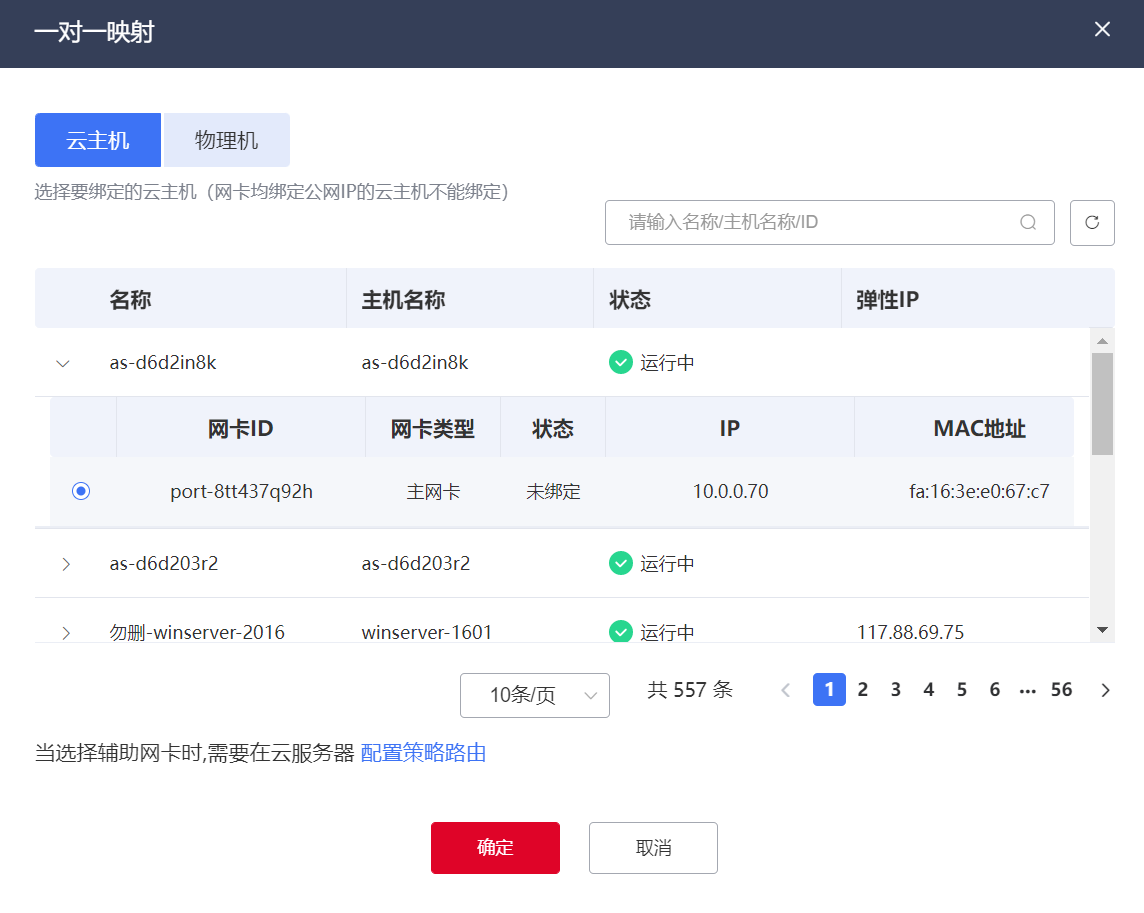Click previous page arrow

tap(785, 690)
